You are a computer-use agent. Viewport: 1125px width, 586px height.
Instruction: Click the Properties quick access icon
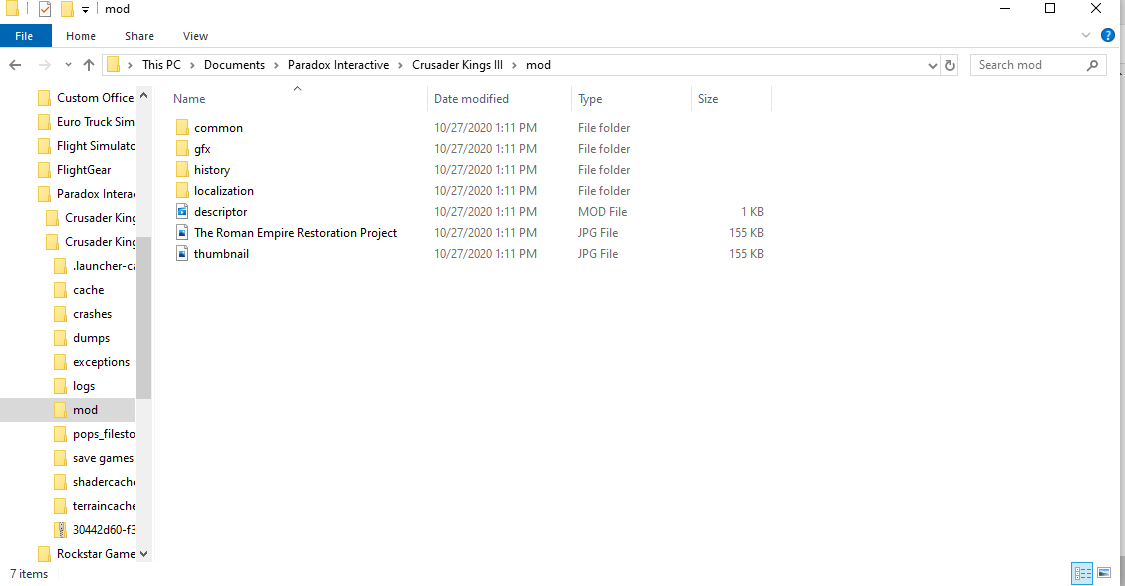click(x=45, y=9)
